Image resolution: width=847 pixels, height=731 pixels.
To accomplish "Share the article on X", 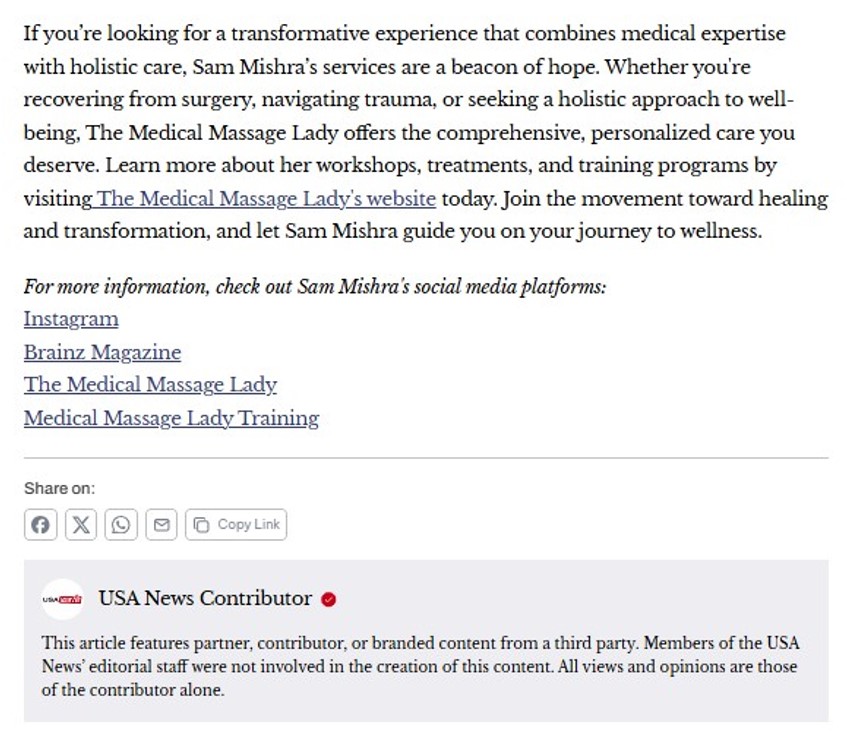I will pyautogui.click(x=81, y=525).
